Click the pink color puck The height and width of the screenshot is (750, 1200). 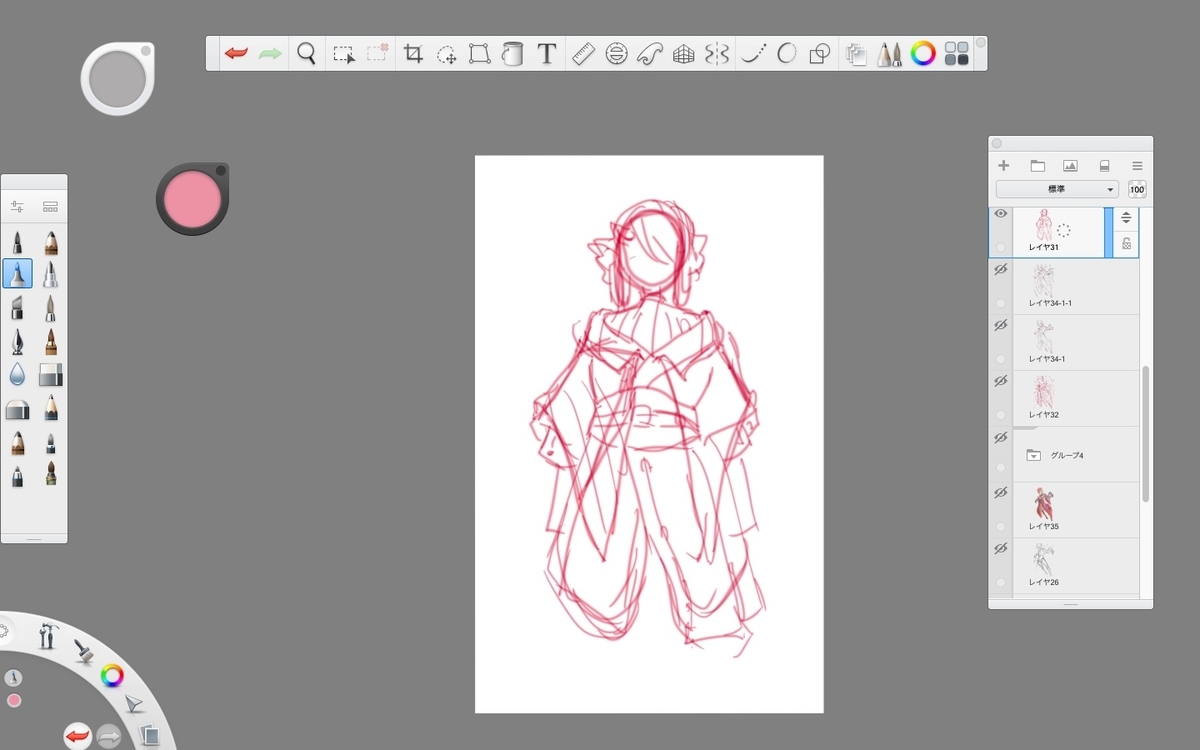(x=191, y=198)
